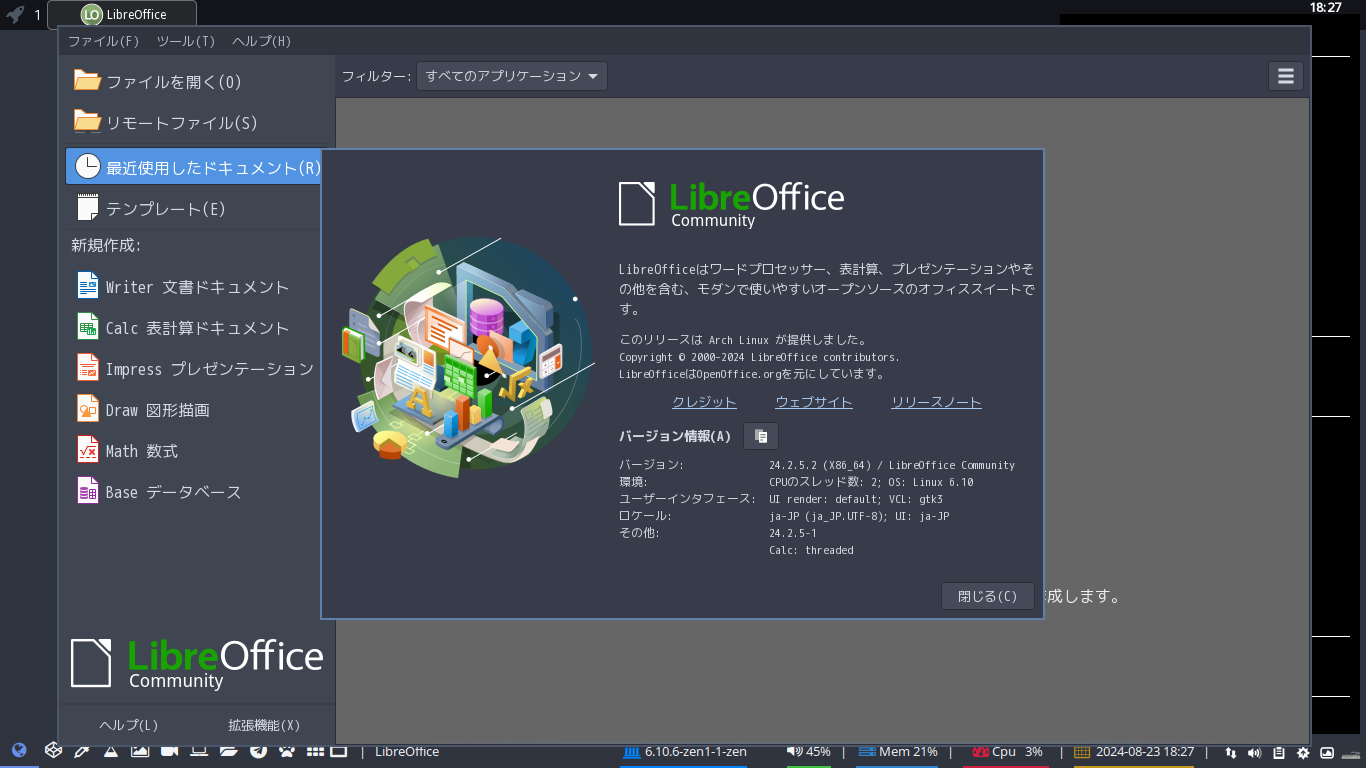Open the view options hamburger icon
The width and height of the screenshot is (1366, 768).
[x=1285, y=75]
